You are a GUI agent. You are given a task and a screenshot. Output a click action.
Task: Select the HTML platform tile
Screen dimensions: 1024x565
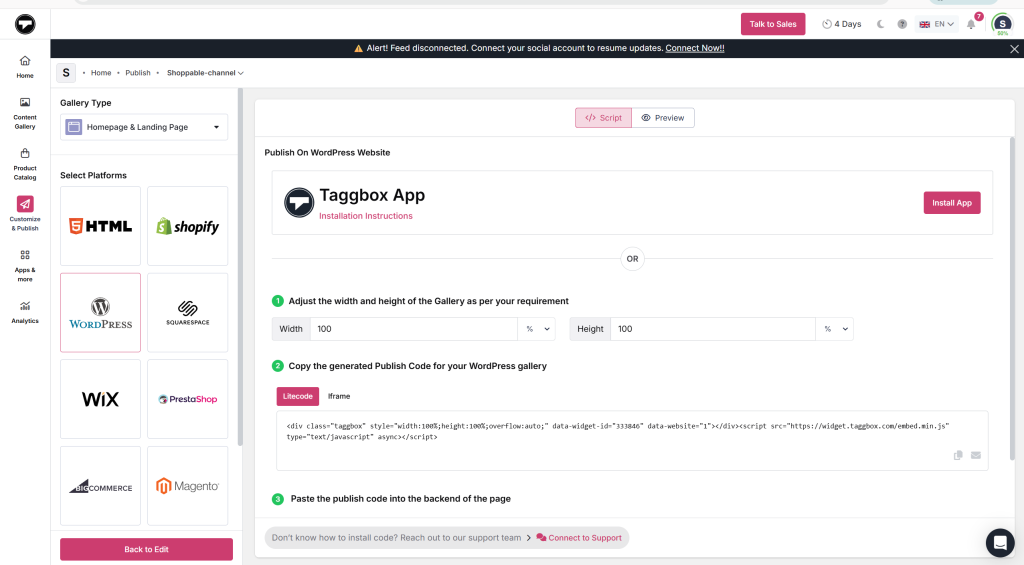[101, 226]
